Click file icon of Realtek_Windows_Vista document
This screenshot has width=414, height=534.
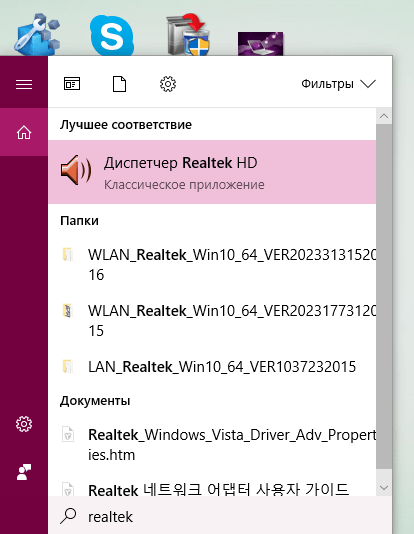68,434
